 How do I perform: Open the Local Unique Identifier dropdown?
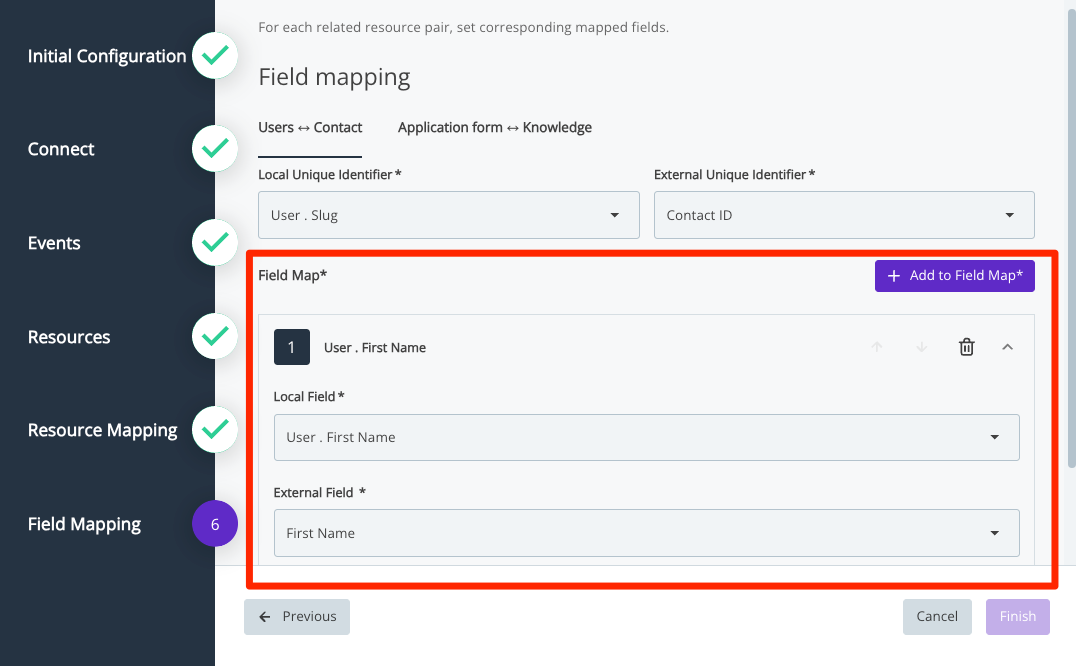pyautogui.click(x=448, y=215)
